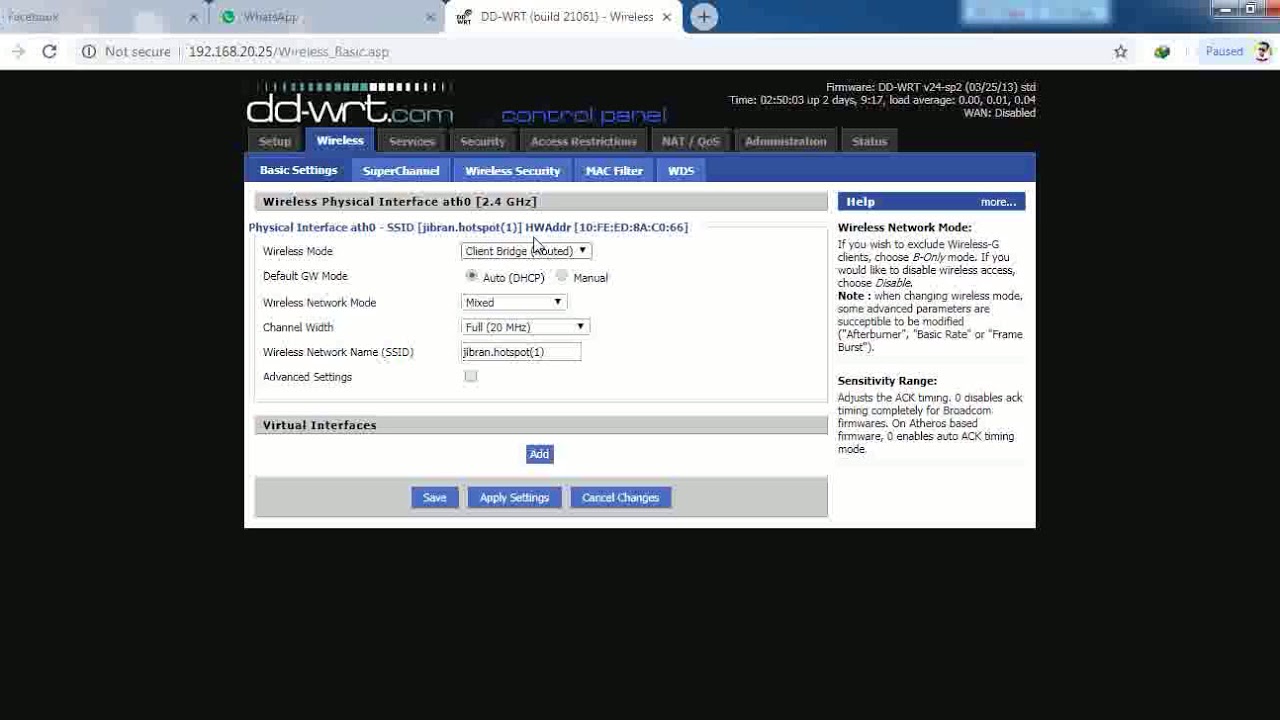The image size is (1280, 720).
Task: Click the Wireless Network Name SSID field
Action: click(521, 352)
